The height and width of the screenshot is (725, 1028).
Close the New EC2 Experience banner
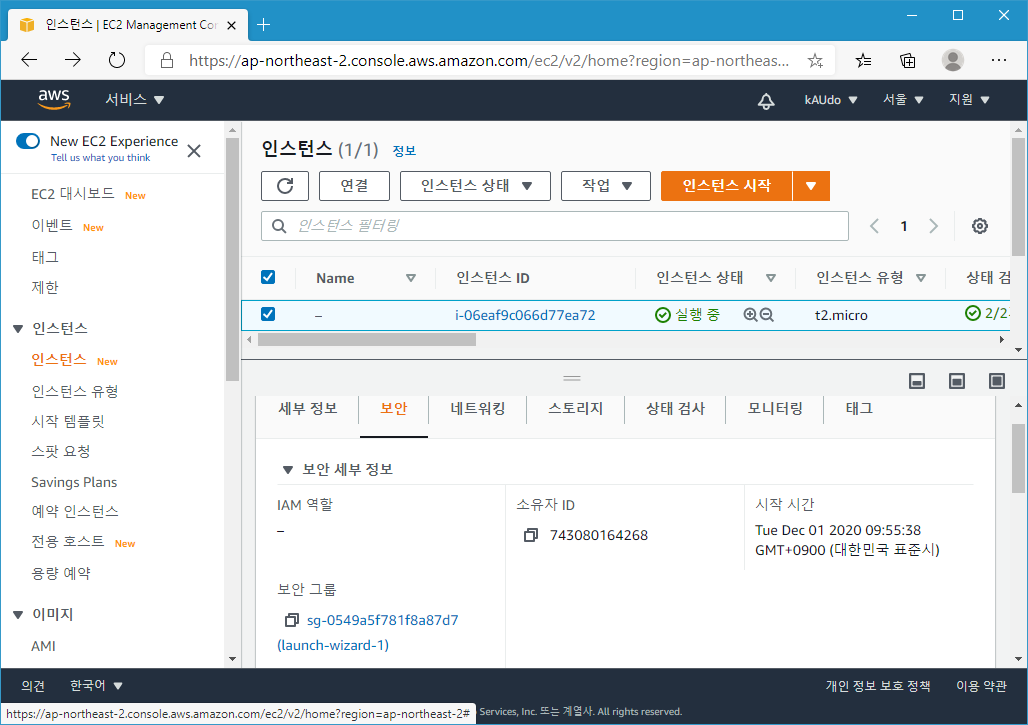(x=194, y=151)
